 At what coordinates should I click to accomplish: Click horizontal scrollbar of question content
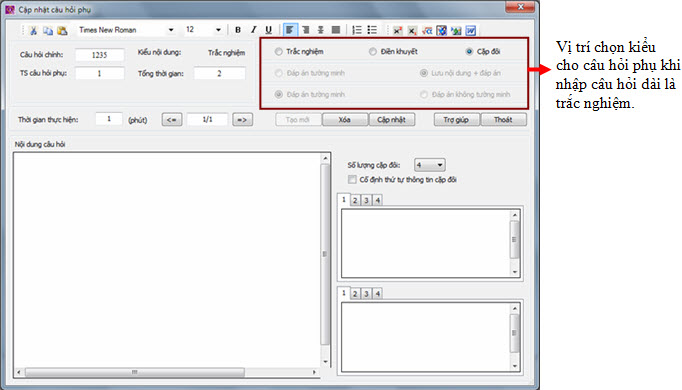click(166, 372)
